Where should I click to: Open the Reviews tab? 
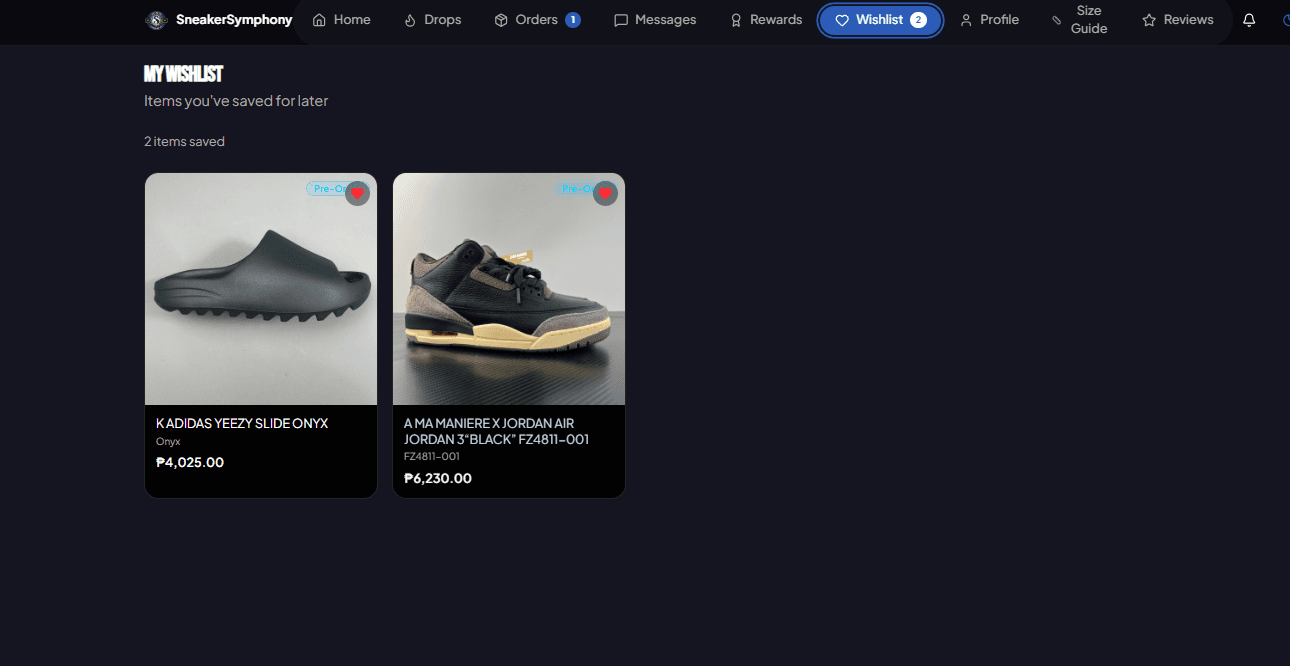[1177, 20]
